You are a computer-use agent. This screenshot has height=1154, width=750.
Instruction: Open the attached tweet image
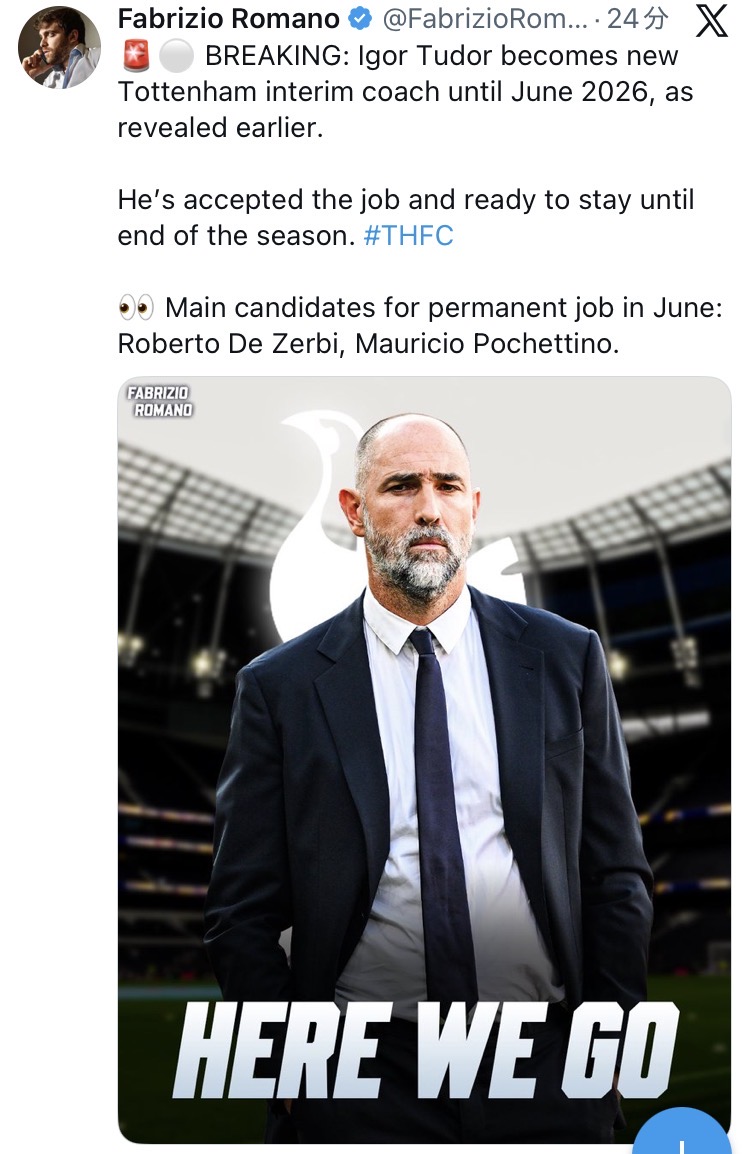click(424, 760)
